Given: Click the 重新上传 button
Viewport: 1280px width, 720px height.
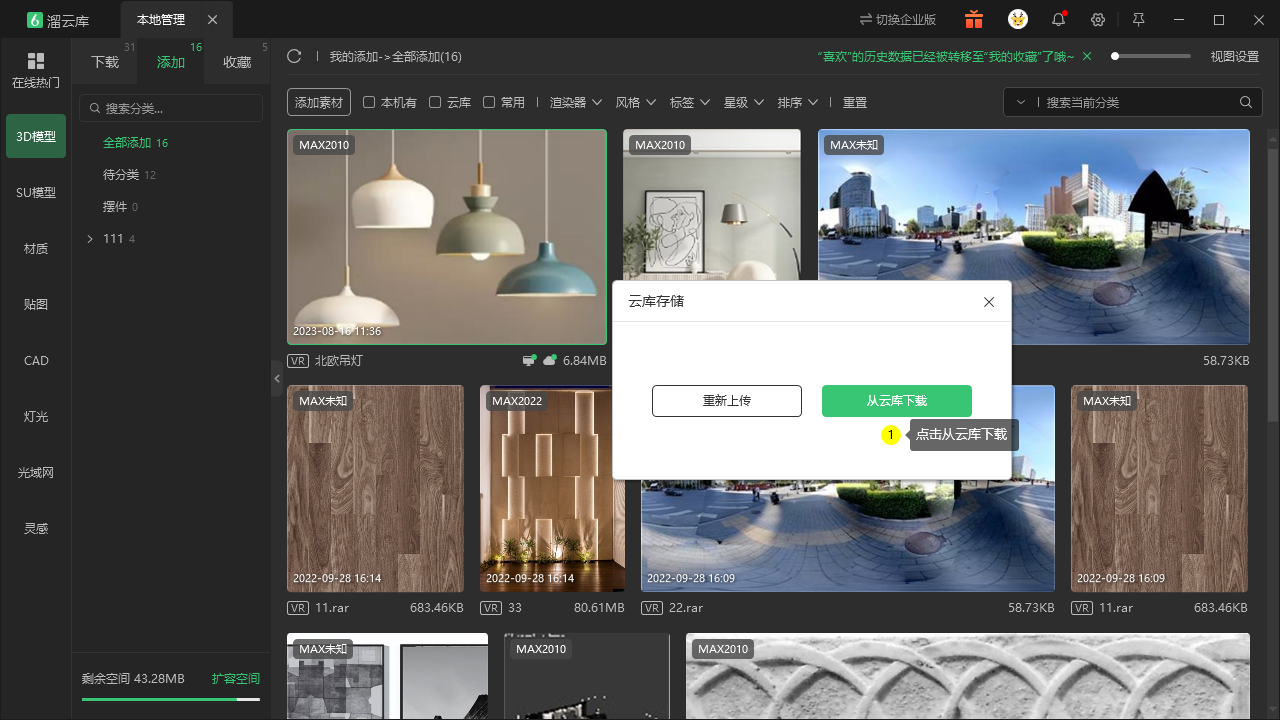Looking at the screenshot, I should [x=727, y=401].
